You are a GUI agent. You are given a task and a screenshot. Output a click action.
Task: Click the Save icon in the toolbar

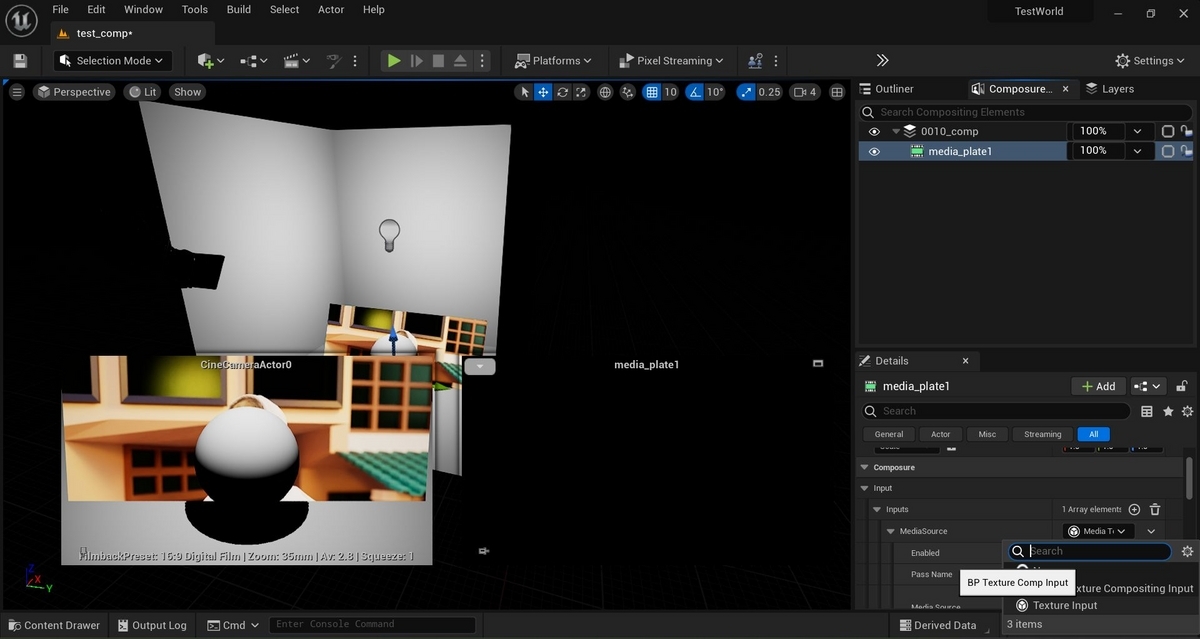[20, 61]
